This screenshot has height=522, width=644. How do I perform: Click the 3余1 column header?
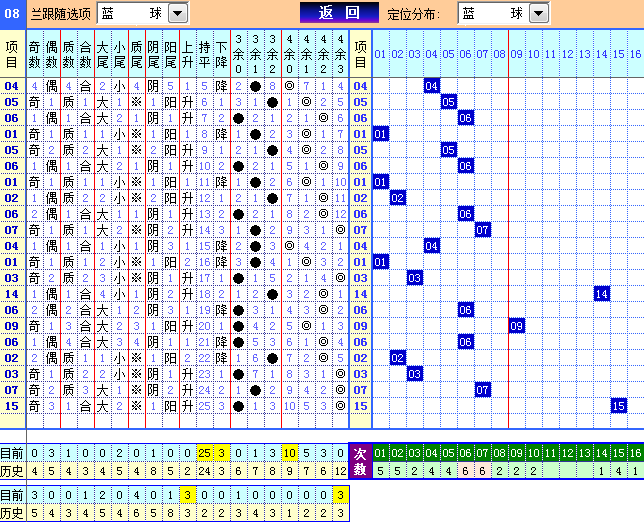(255, 54)
